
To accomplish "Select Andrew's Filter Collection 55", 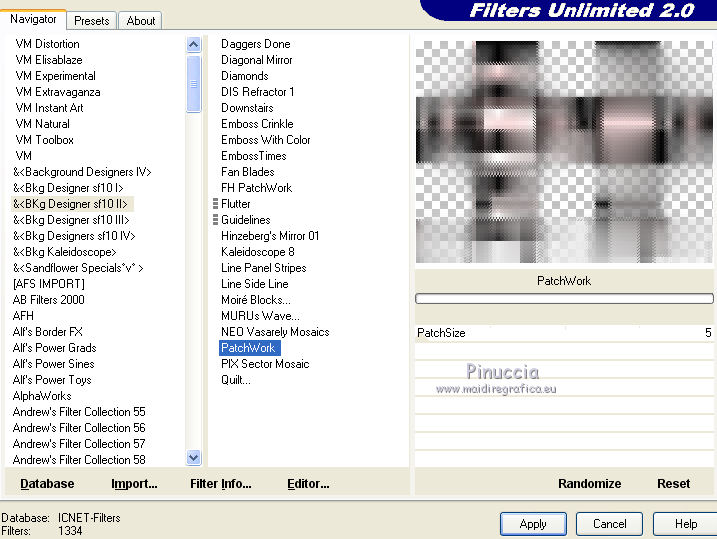I will (x=79, y=412).
